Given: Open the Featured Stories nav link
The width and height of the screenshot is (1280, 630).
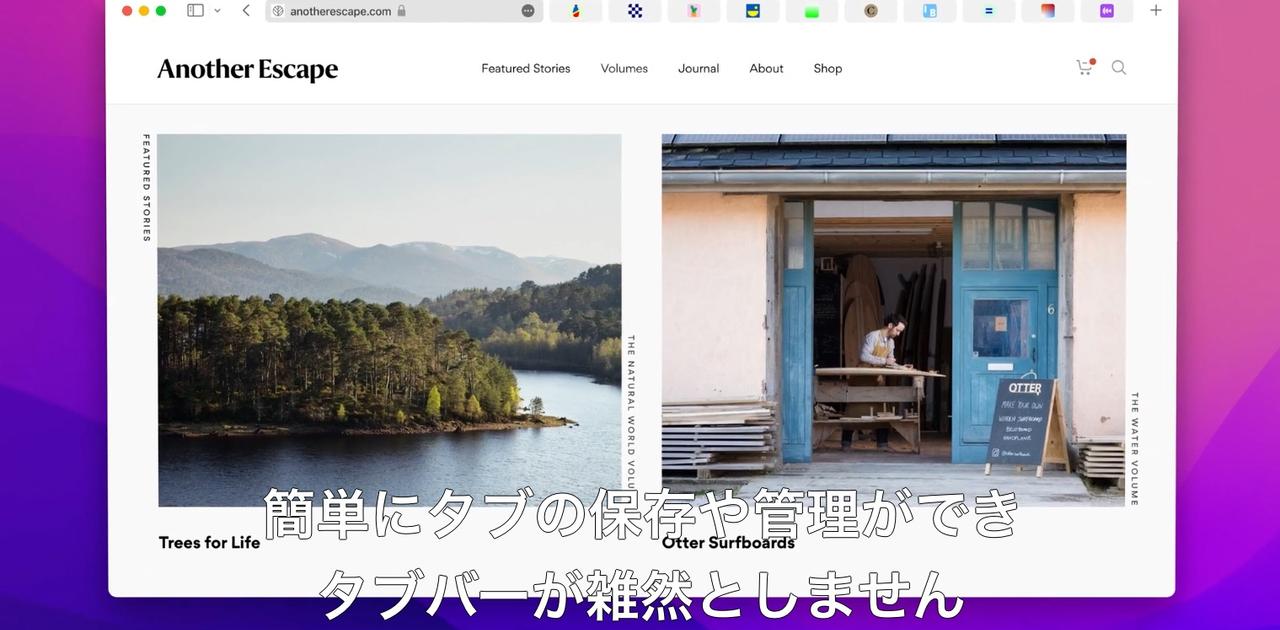Looking at the screenshot, I should click(x=526, y=68).
